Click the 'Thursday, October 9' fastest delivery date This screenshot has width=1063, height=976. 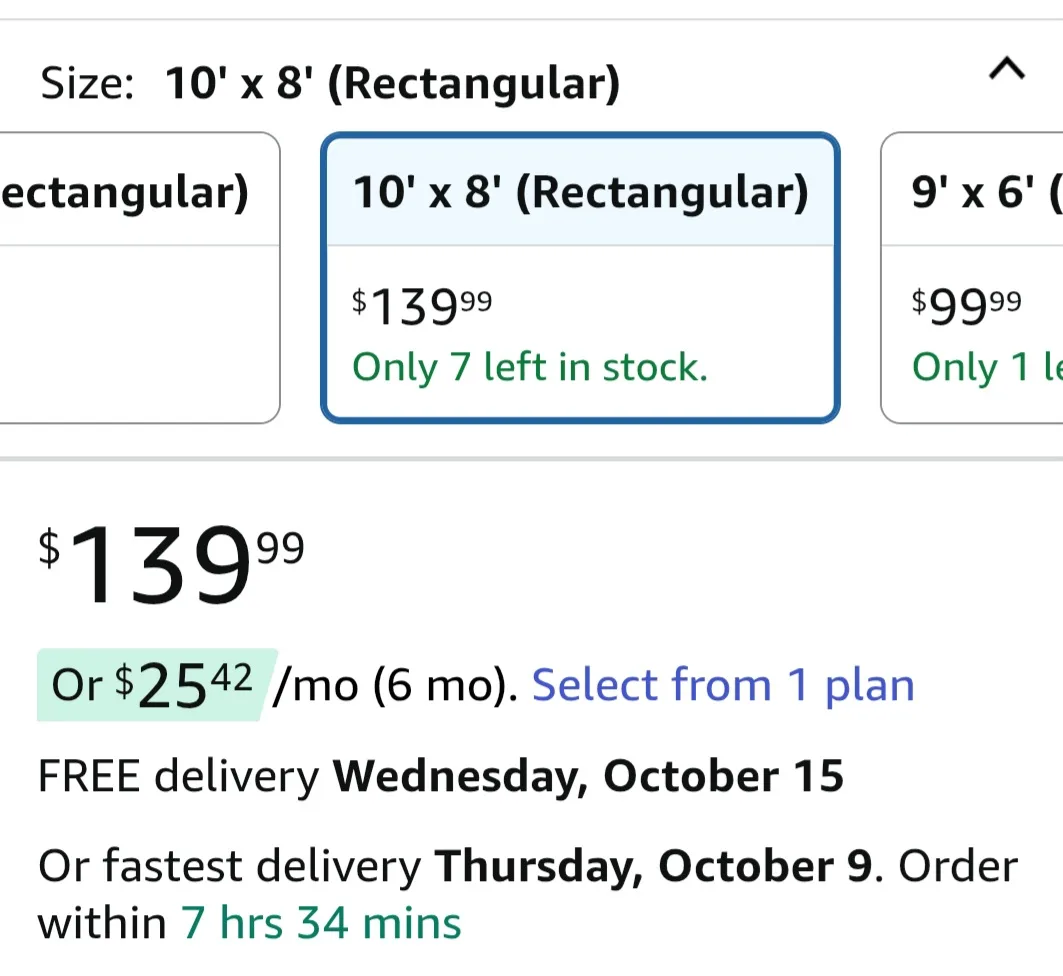pos(654,867)
